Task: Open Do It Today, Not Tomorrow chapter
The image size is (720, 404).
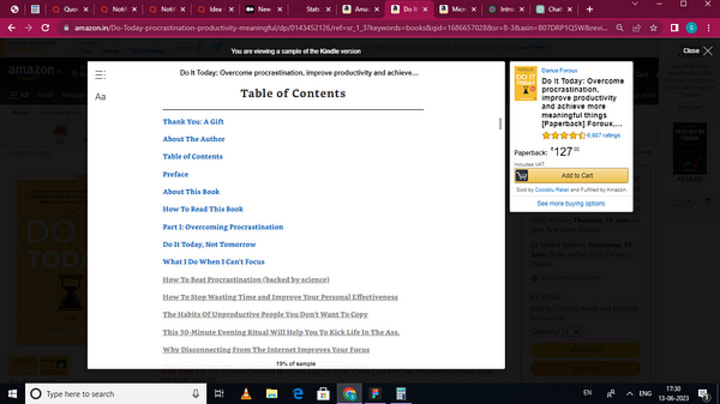Action: point(209,244)
